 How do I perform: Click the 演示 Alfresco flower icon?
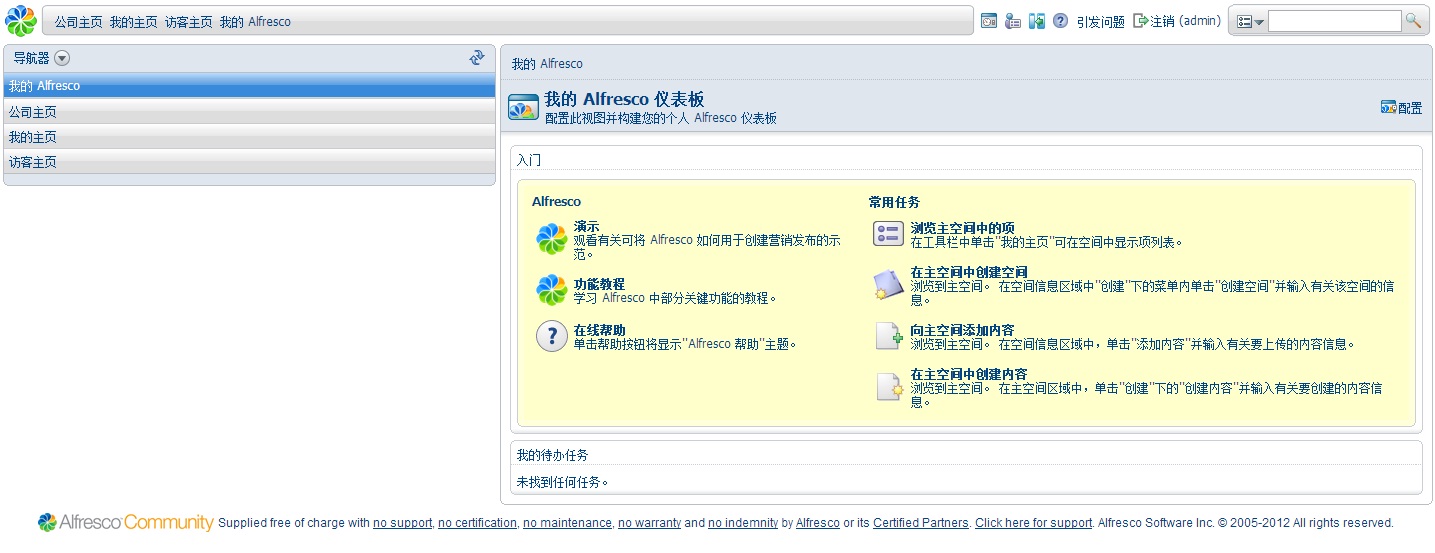(x=552, y=239)
